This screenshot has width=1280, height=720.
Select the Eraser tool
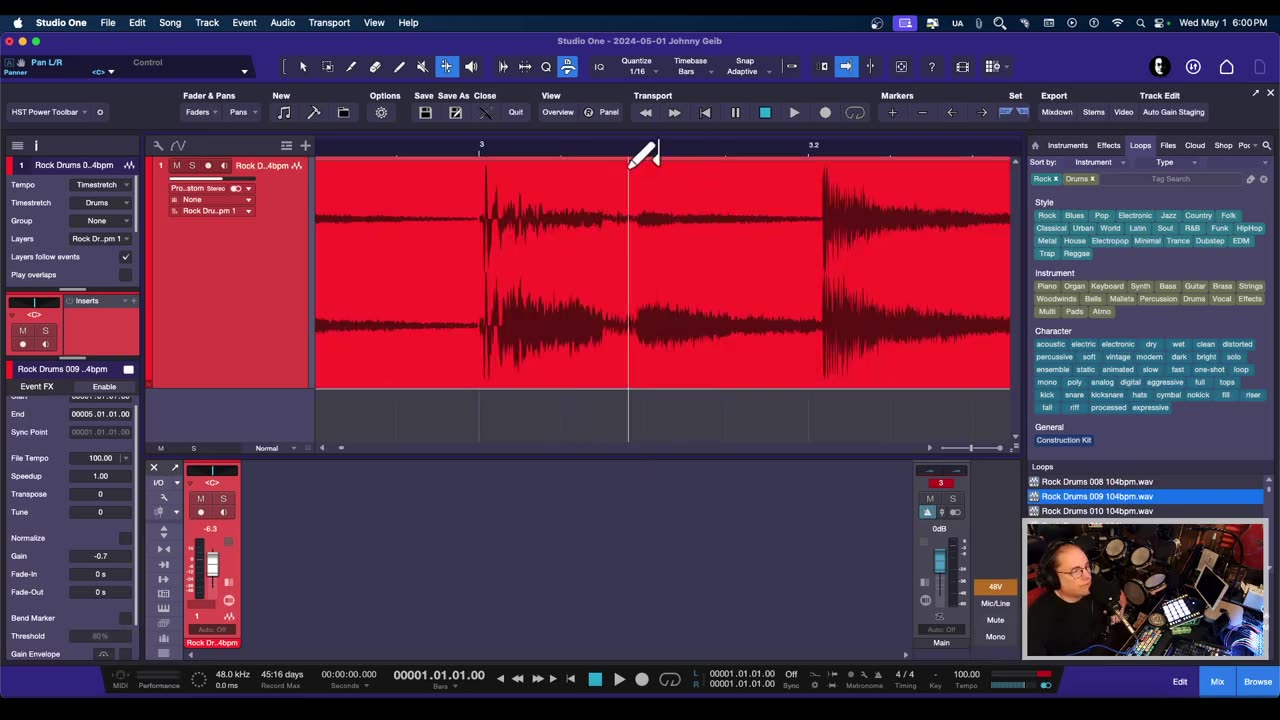(x=375, y=67)
